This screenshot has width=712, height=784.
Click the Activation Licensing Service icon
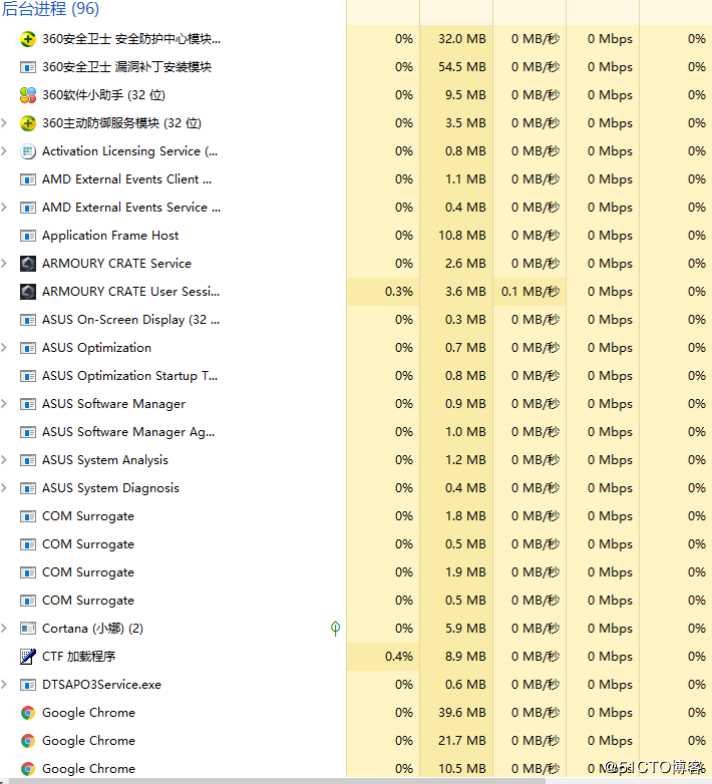click(28, 151)
